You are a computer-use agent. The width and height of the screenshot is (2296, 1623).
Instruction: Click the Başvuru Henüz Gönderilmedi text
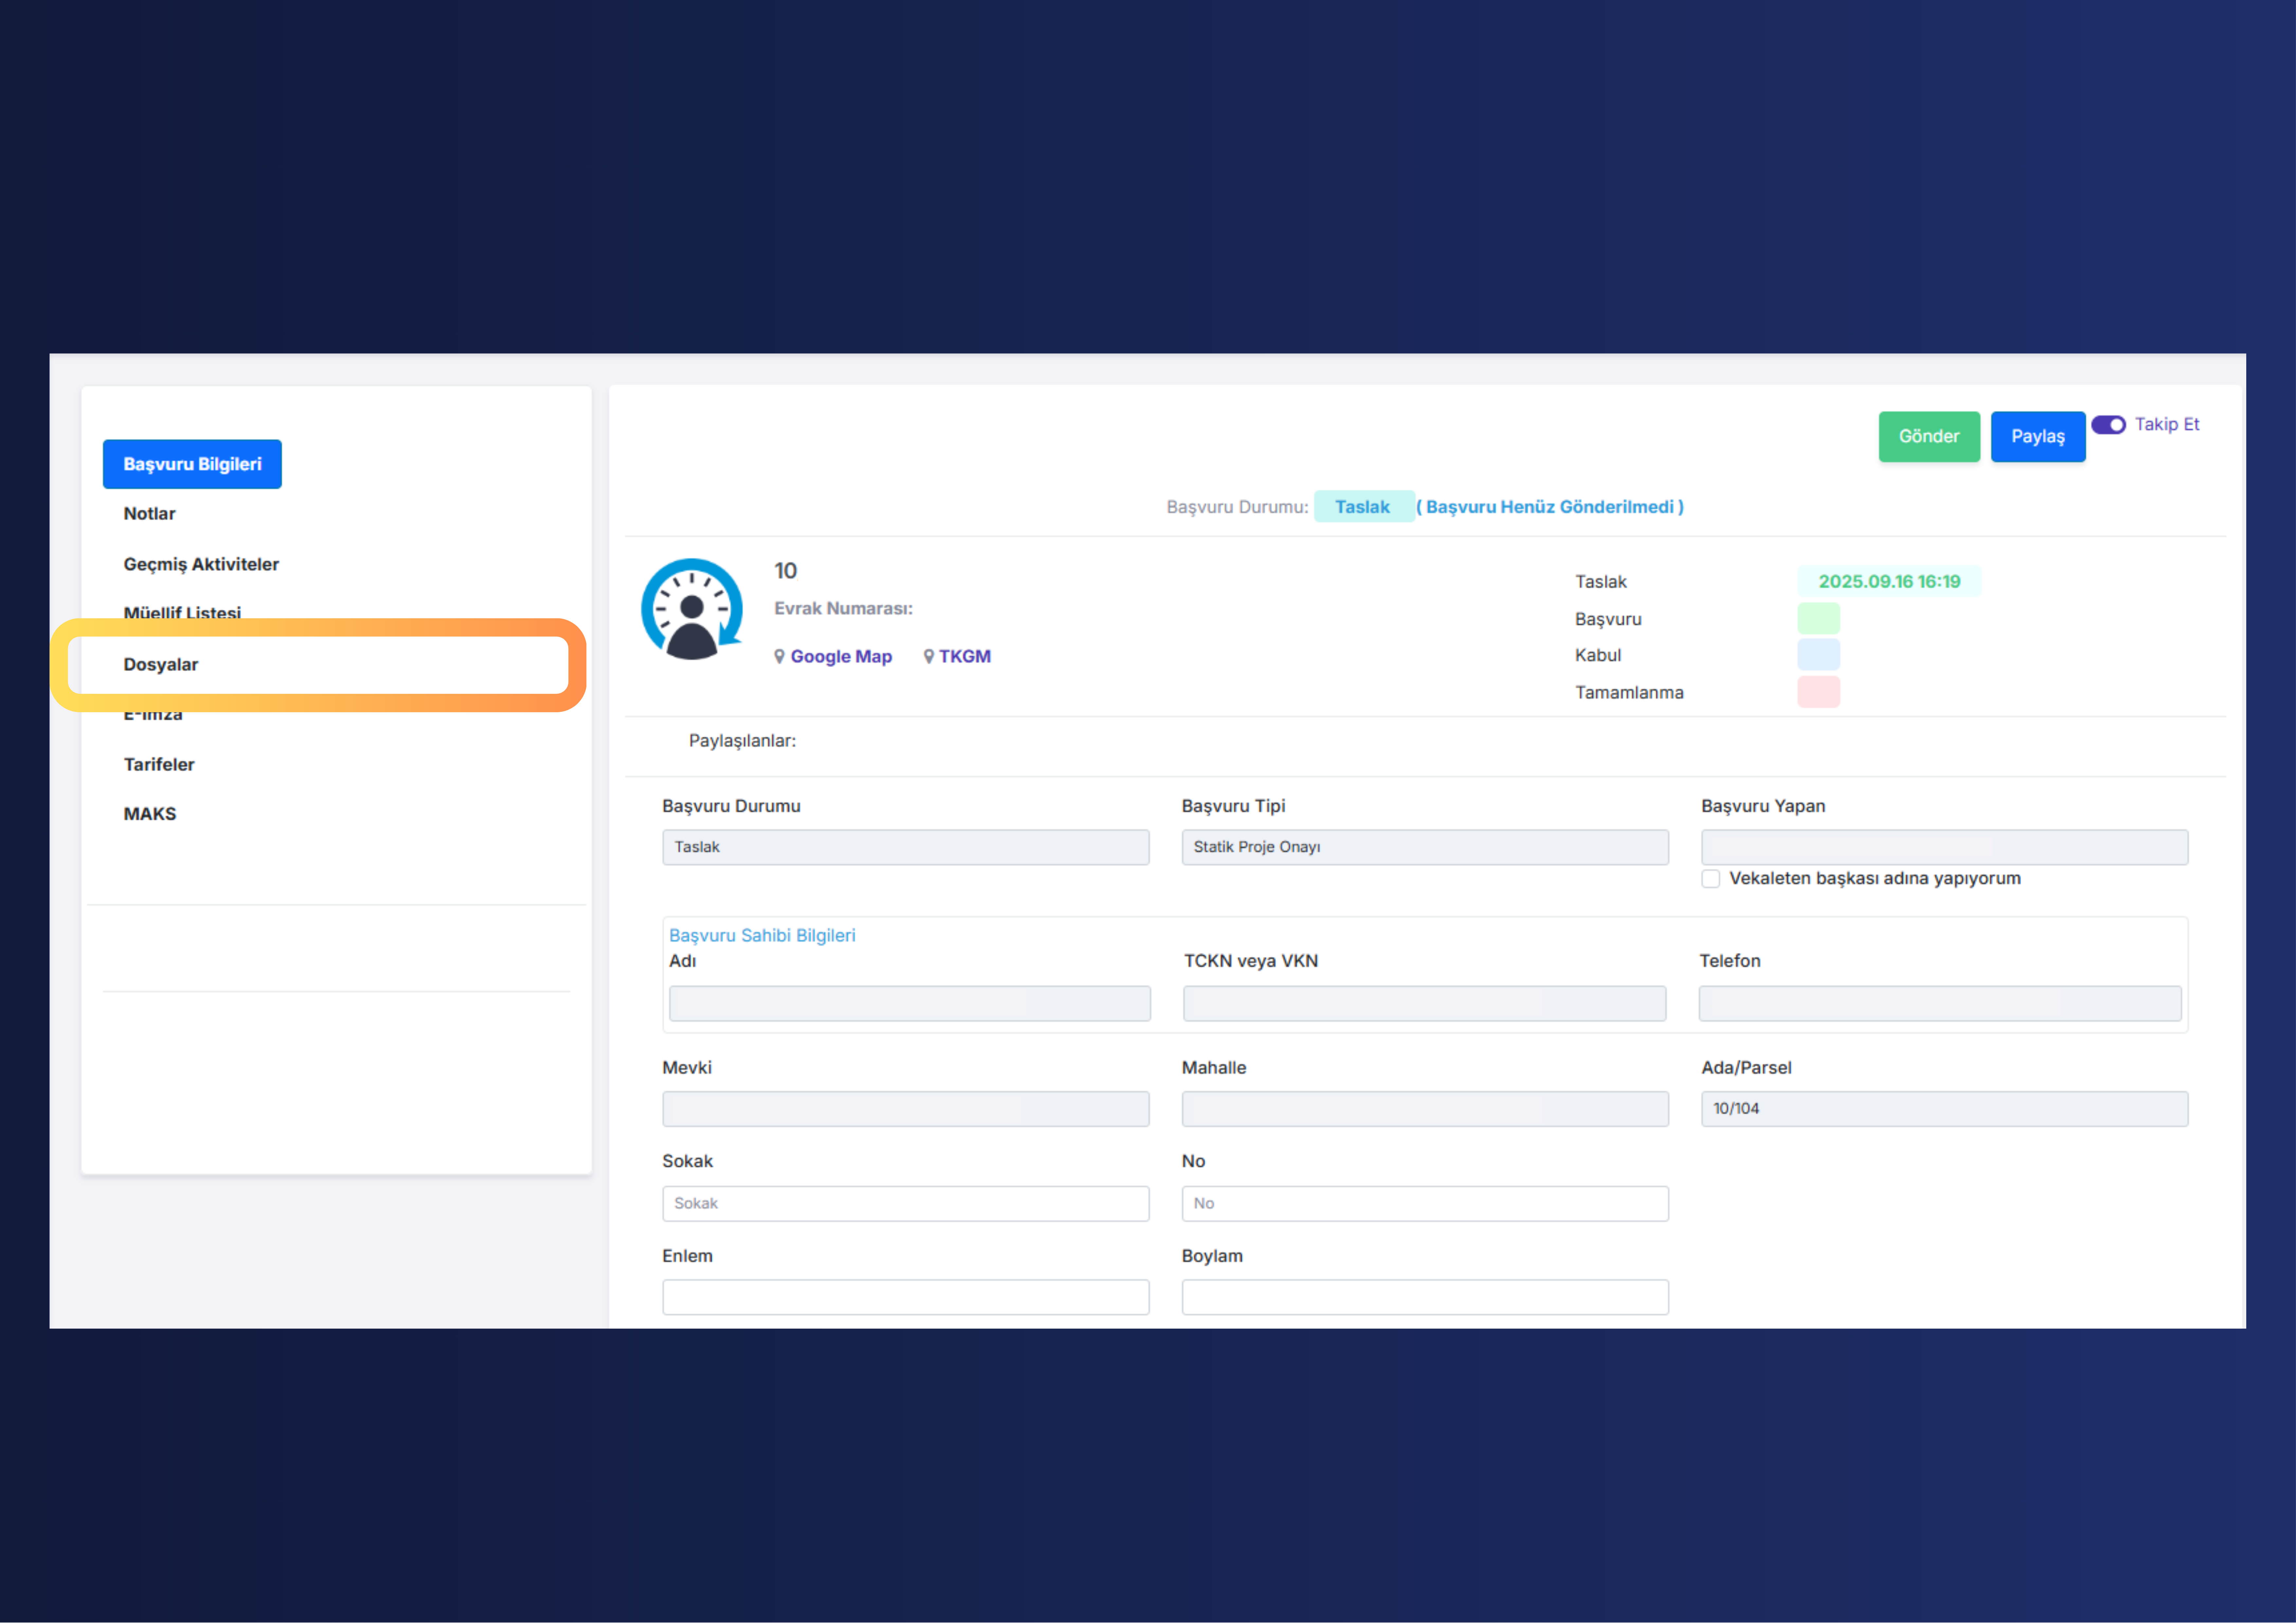click(1550, 507)
